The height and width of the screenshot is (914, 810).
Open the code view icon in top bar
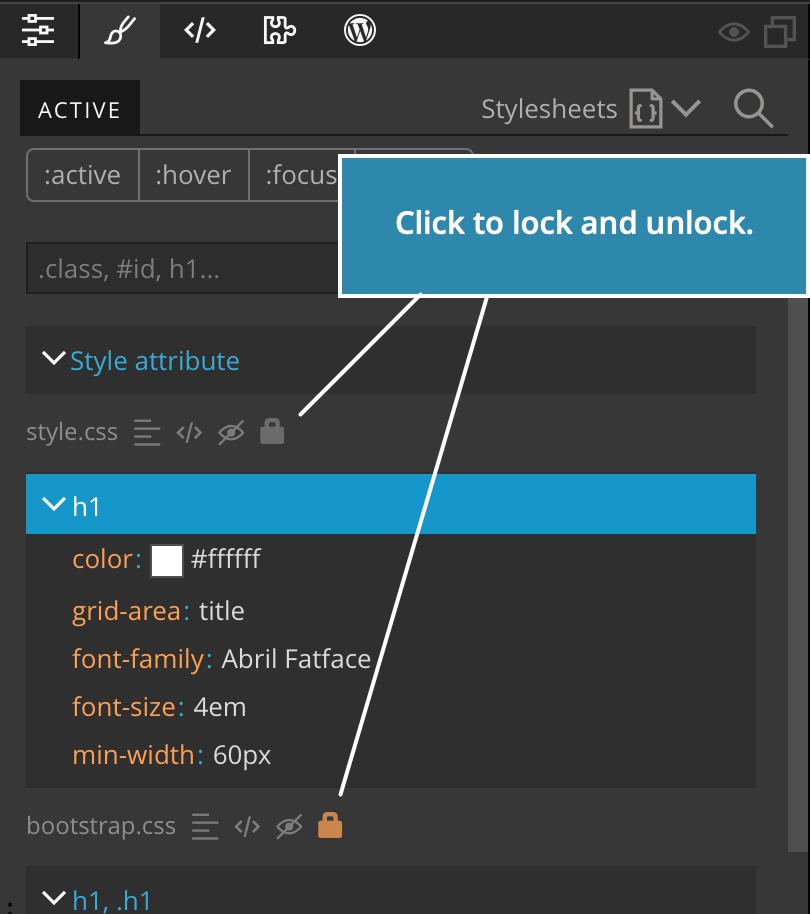coord(200,30)
